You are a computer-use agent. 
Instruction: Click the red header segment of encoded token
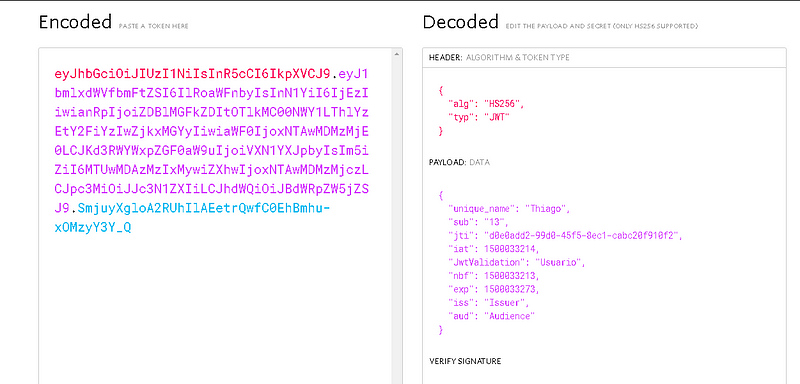[193, 74]
